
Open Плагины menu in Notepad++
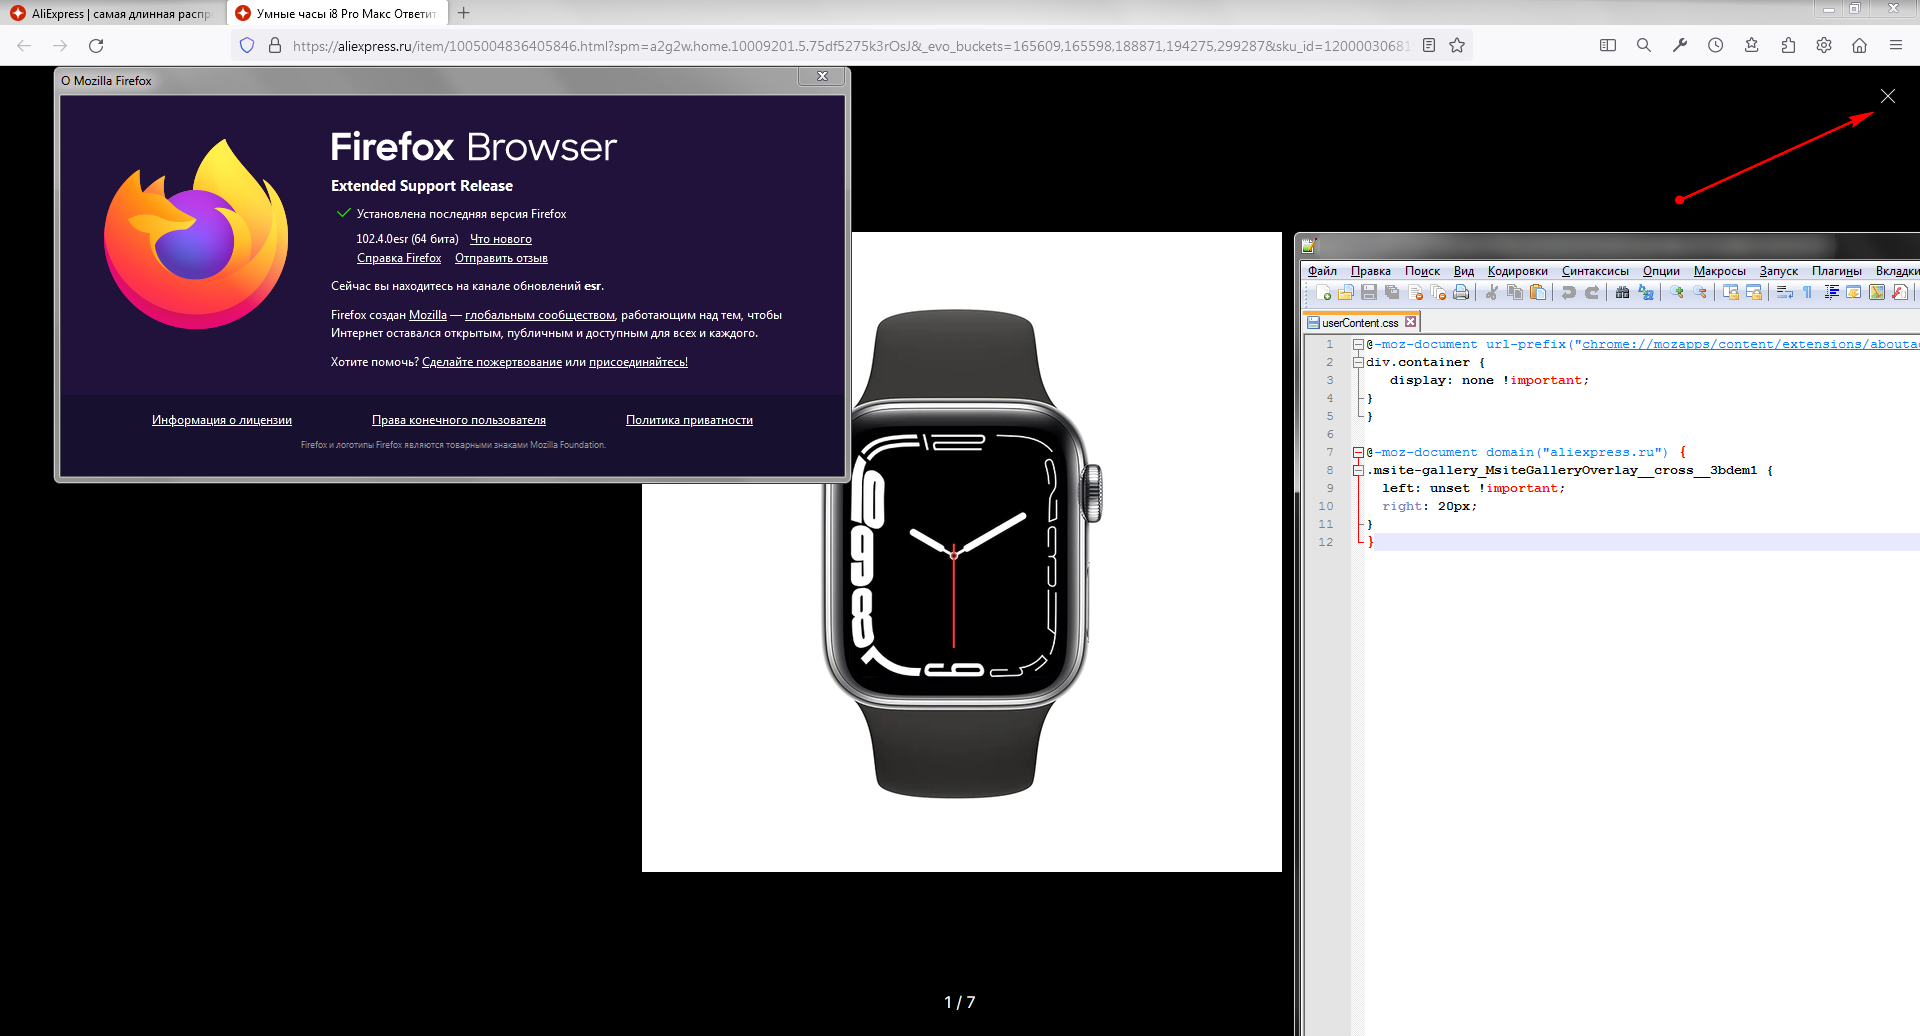pyautogui.click(x=1836, y=271)
